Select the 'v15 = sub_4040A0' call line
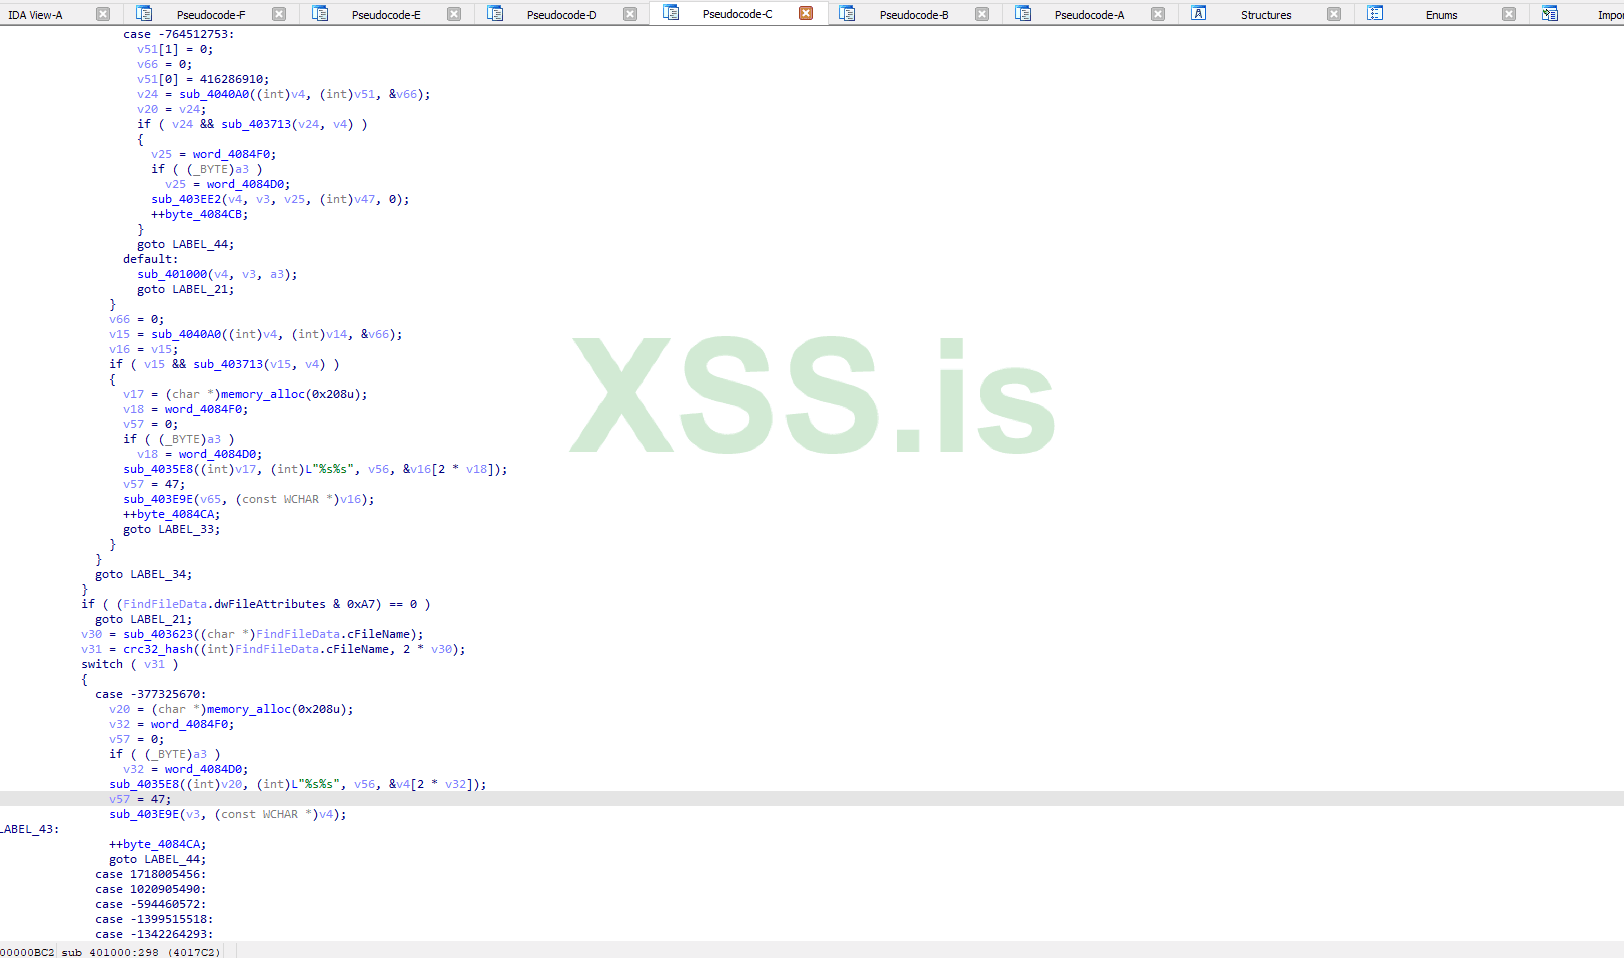 [256, 334]
